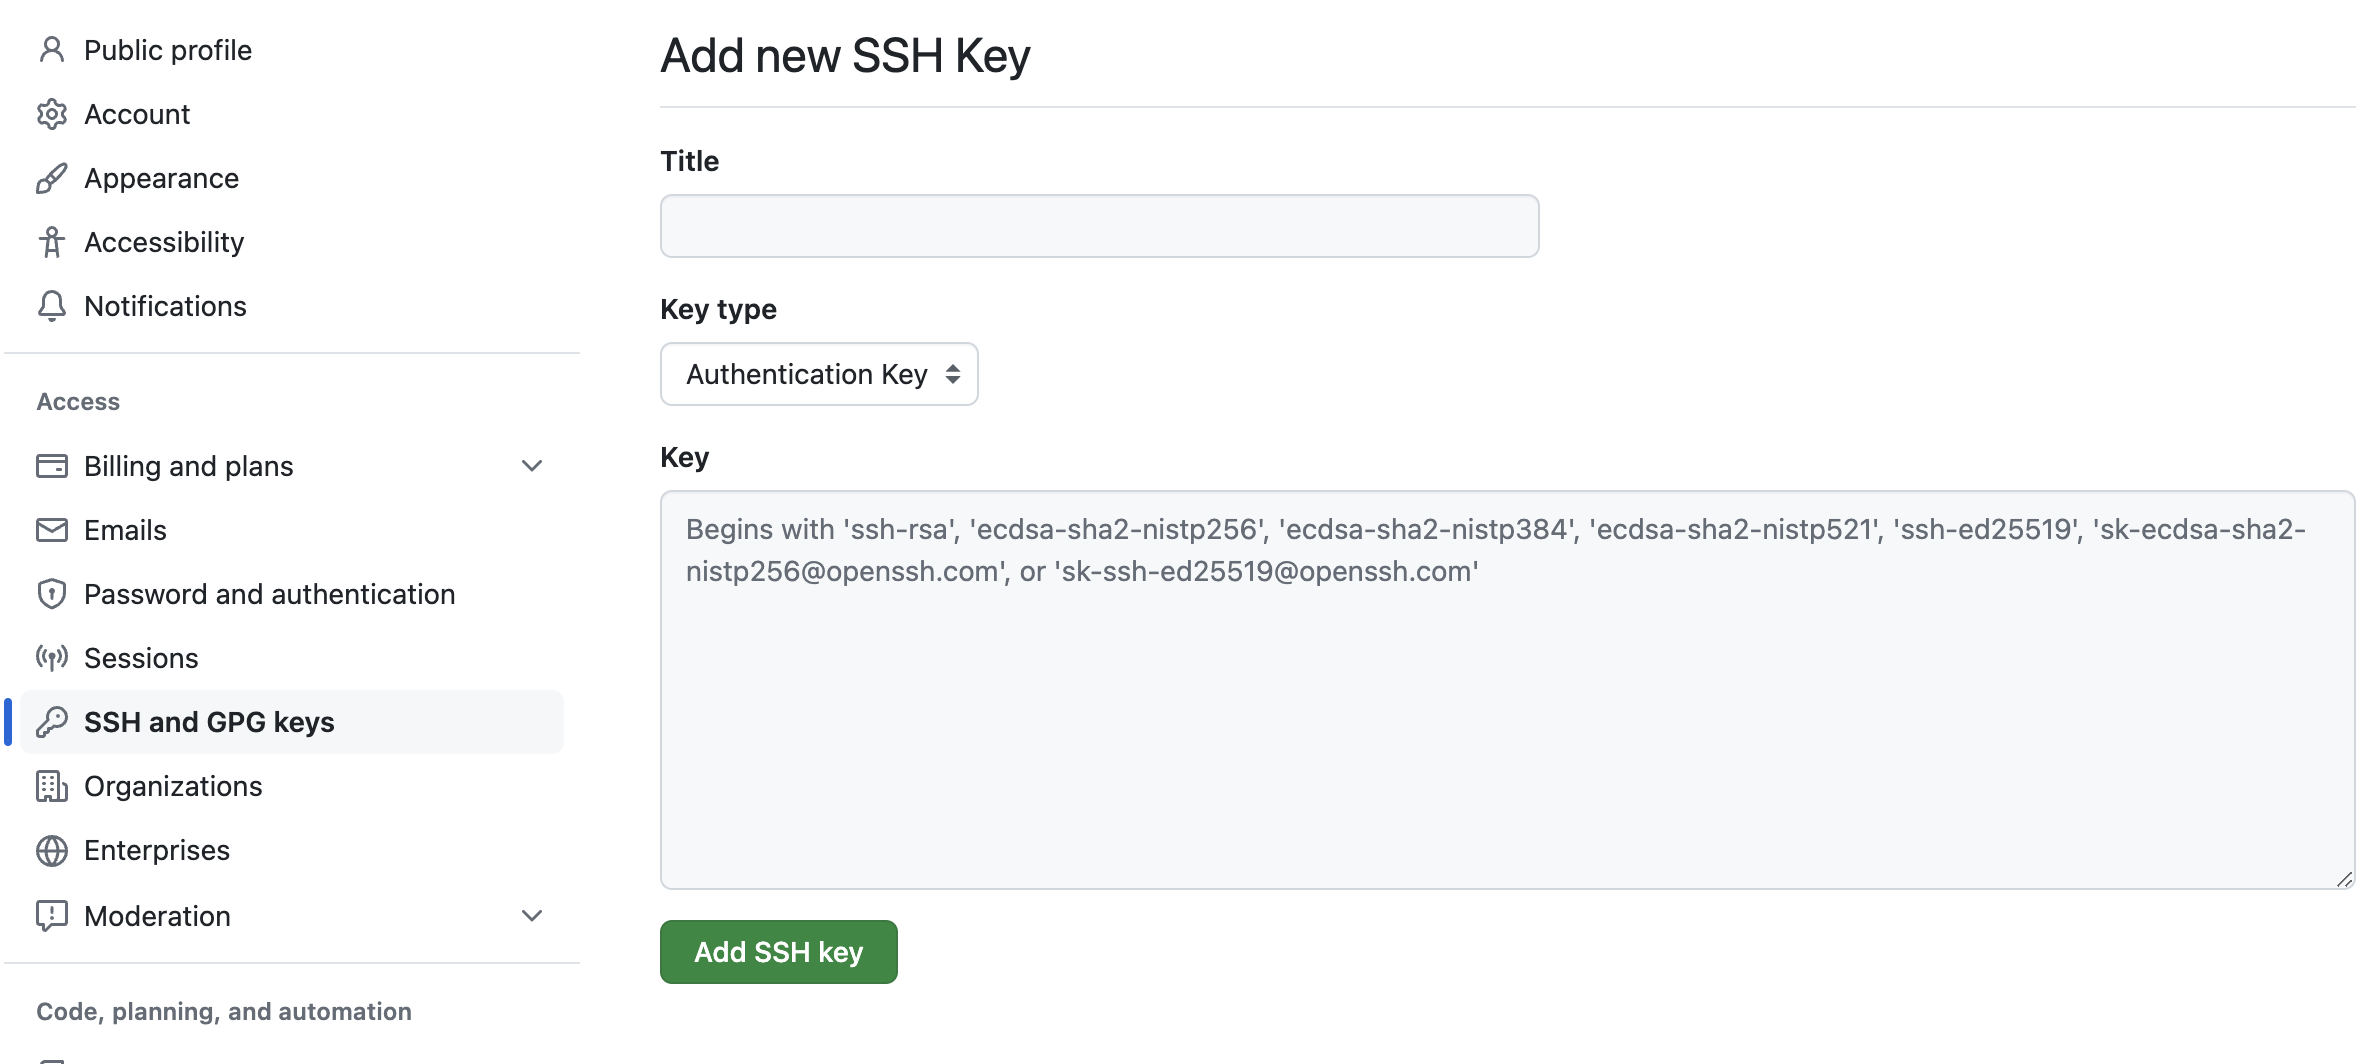The height and width of the screenshot is (1064, 2372).
Task: Click the Appearance paintbrush icon
Action: (x=52, y=178)
